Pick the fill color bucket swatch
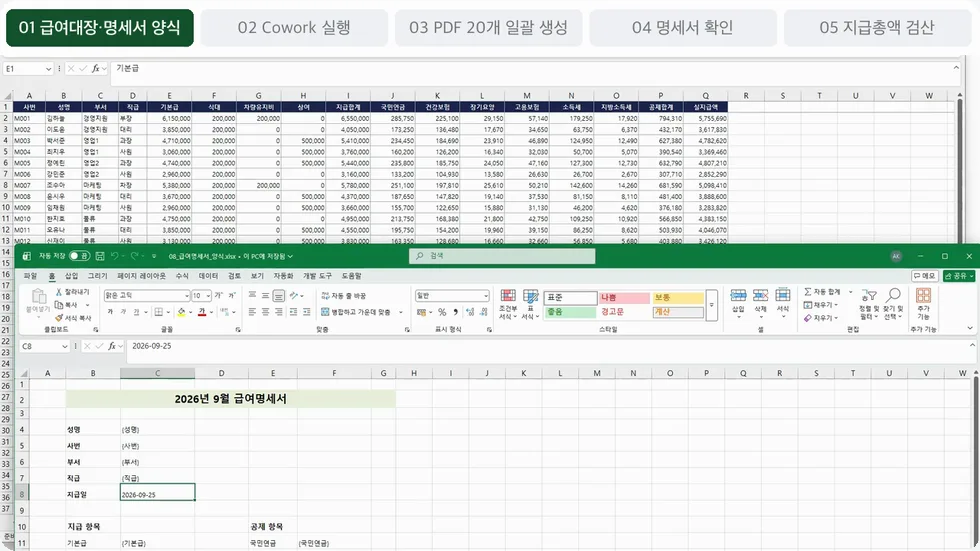Screen dimensions: 980x551 (x=181, y=312)
